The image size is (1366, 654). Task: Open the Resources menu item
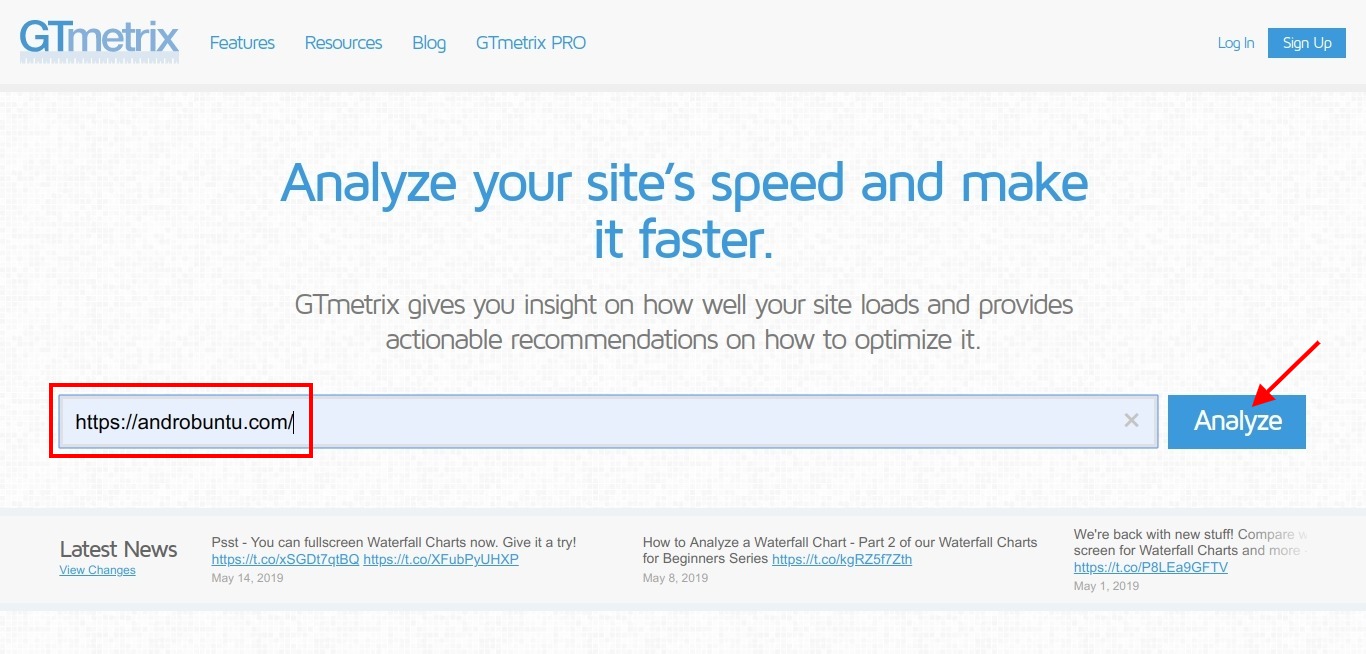pyautogui.click(x=343, y=43)
